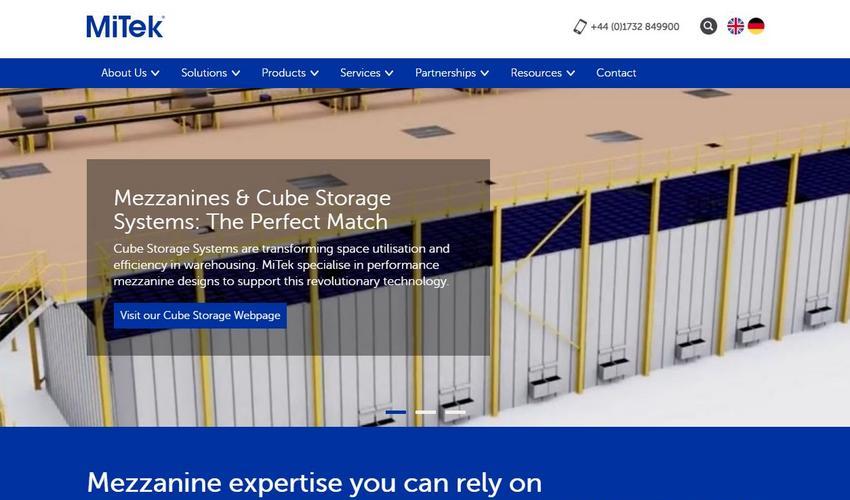Expand the Solutions dropdown chevron

(236, 73)
